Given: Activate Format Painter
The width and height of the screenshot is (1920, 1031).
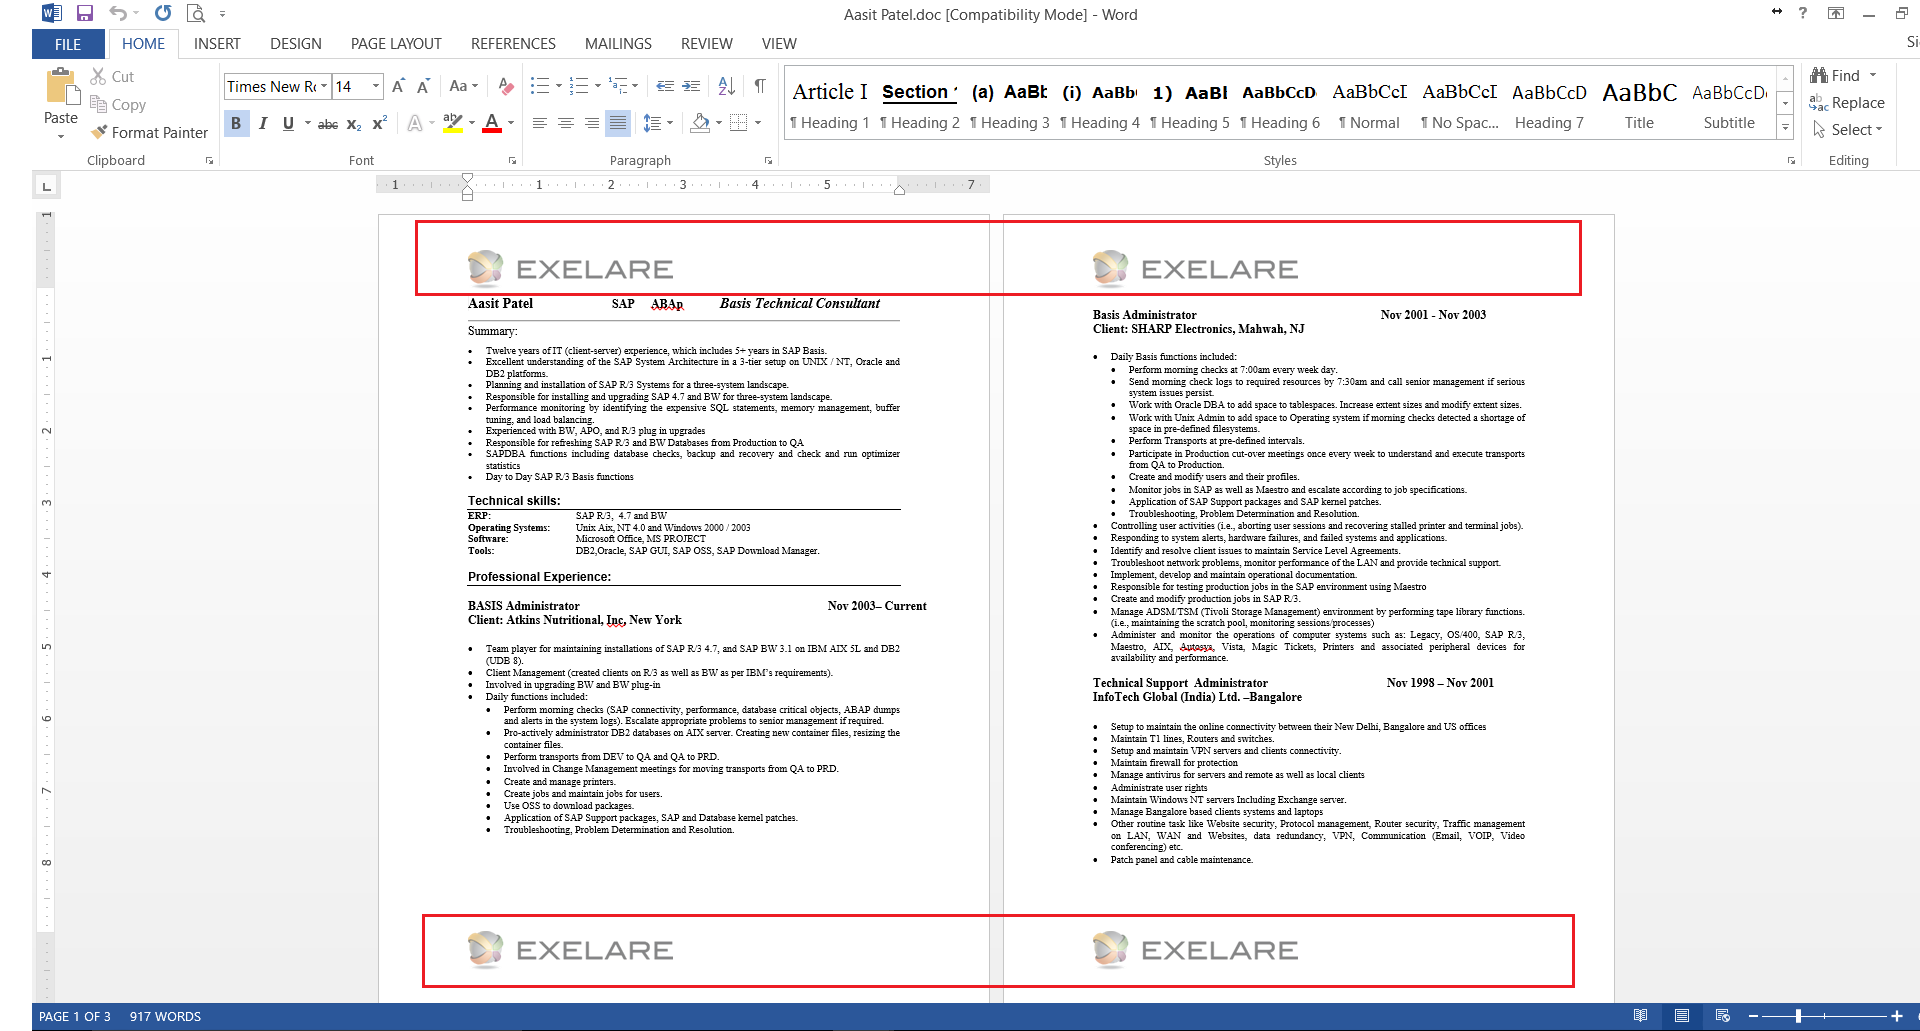Looking at the screenshot, I should pyautogui.click(x=149, y=132).
